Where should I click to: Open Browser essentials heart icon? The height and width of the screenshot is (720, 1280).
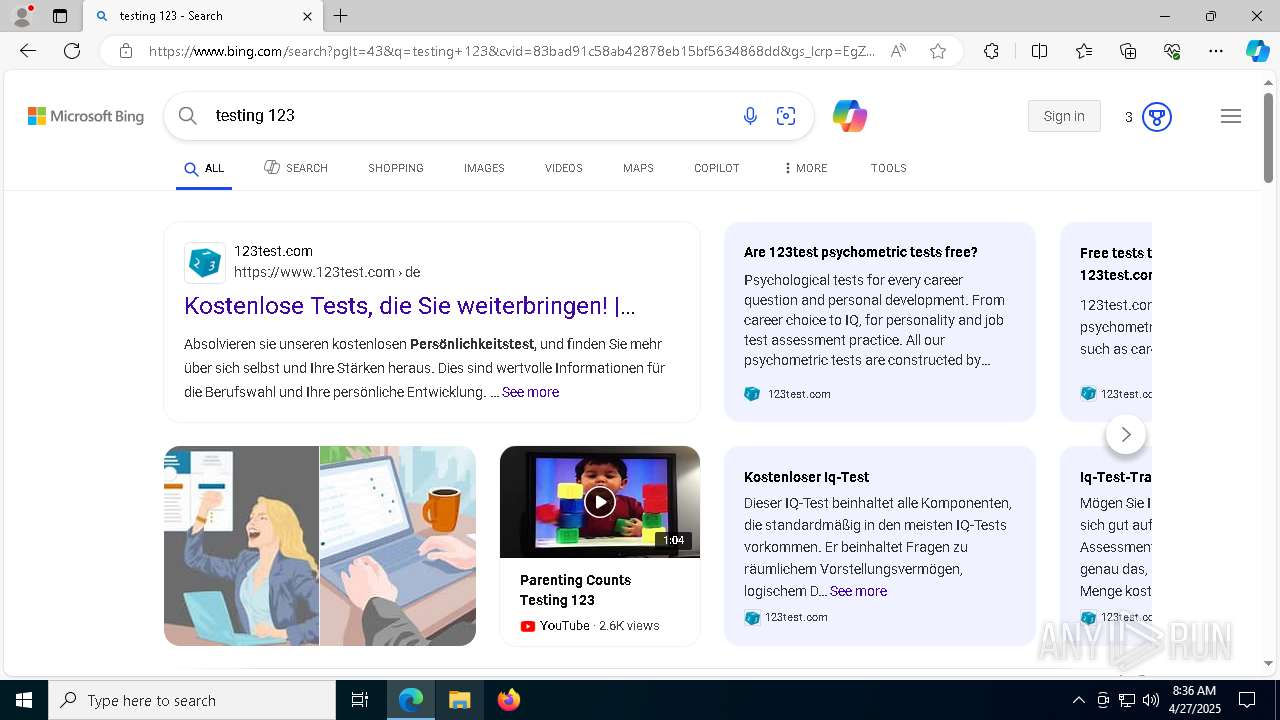click(x=1172, y=51)
